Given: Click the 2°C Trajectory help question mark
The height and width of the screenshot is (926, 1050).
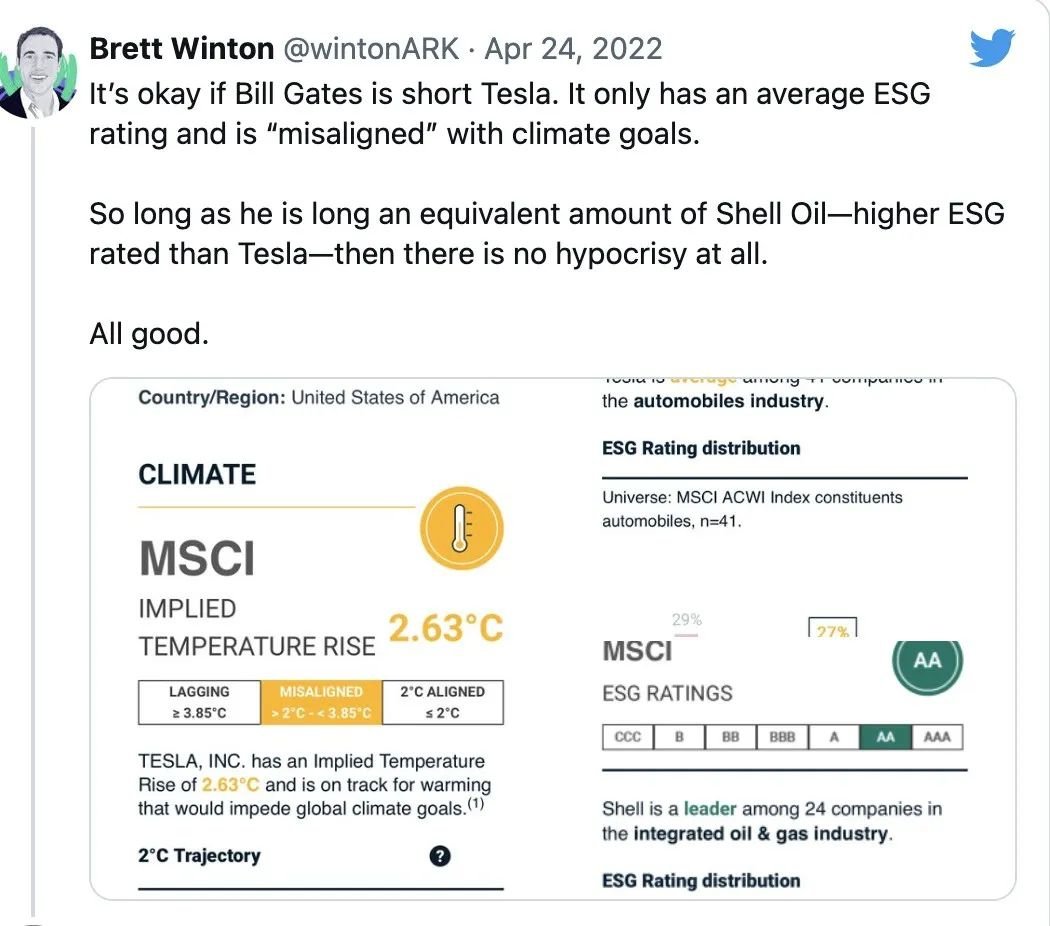Looking at the screenshot, I should [439, 856].
